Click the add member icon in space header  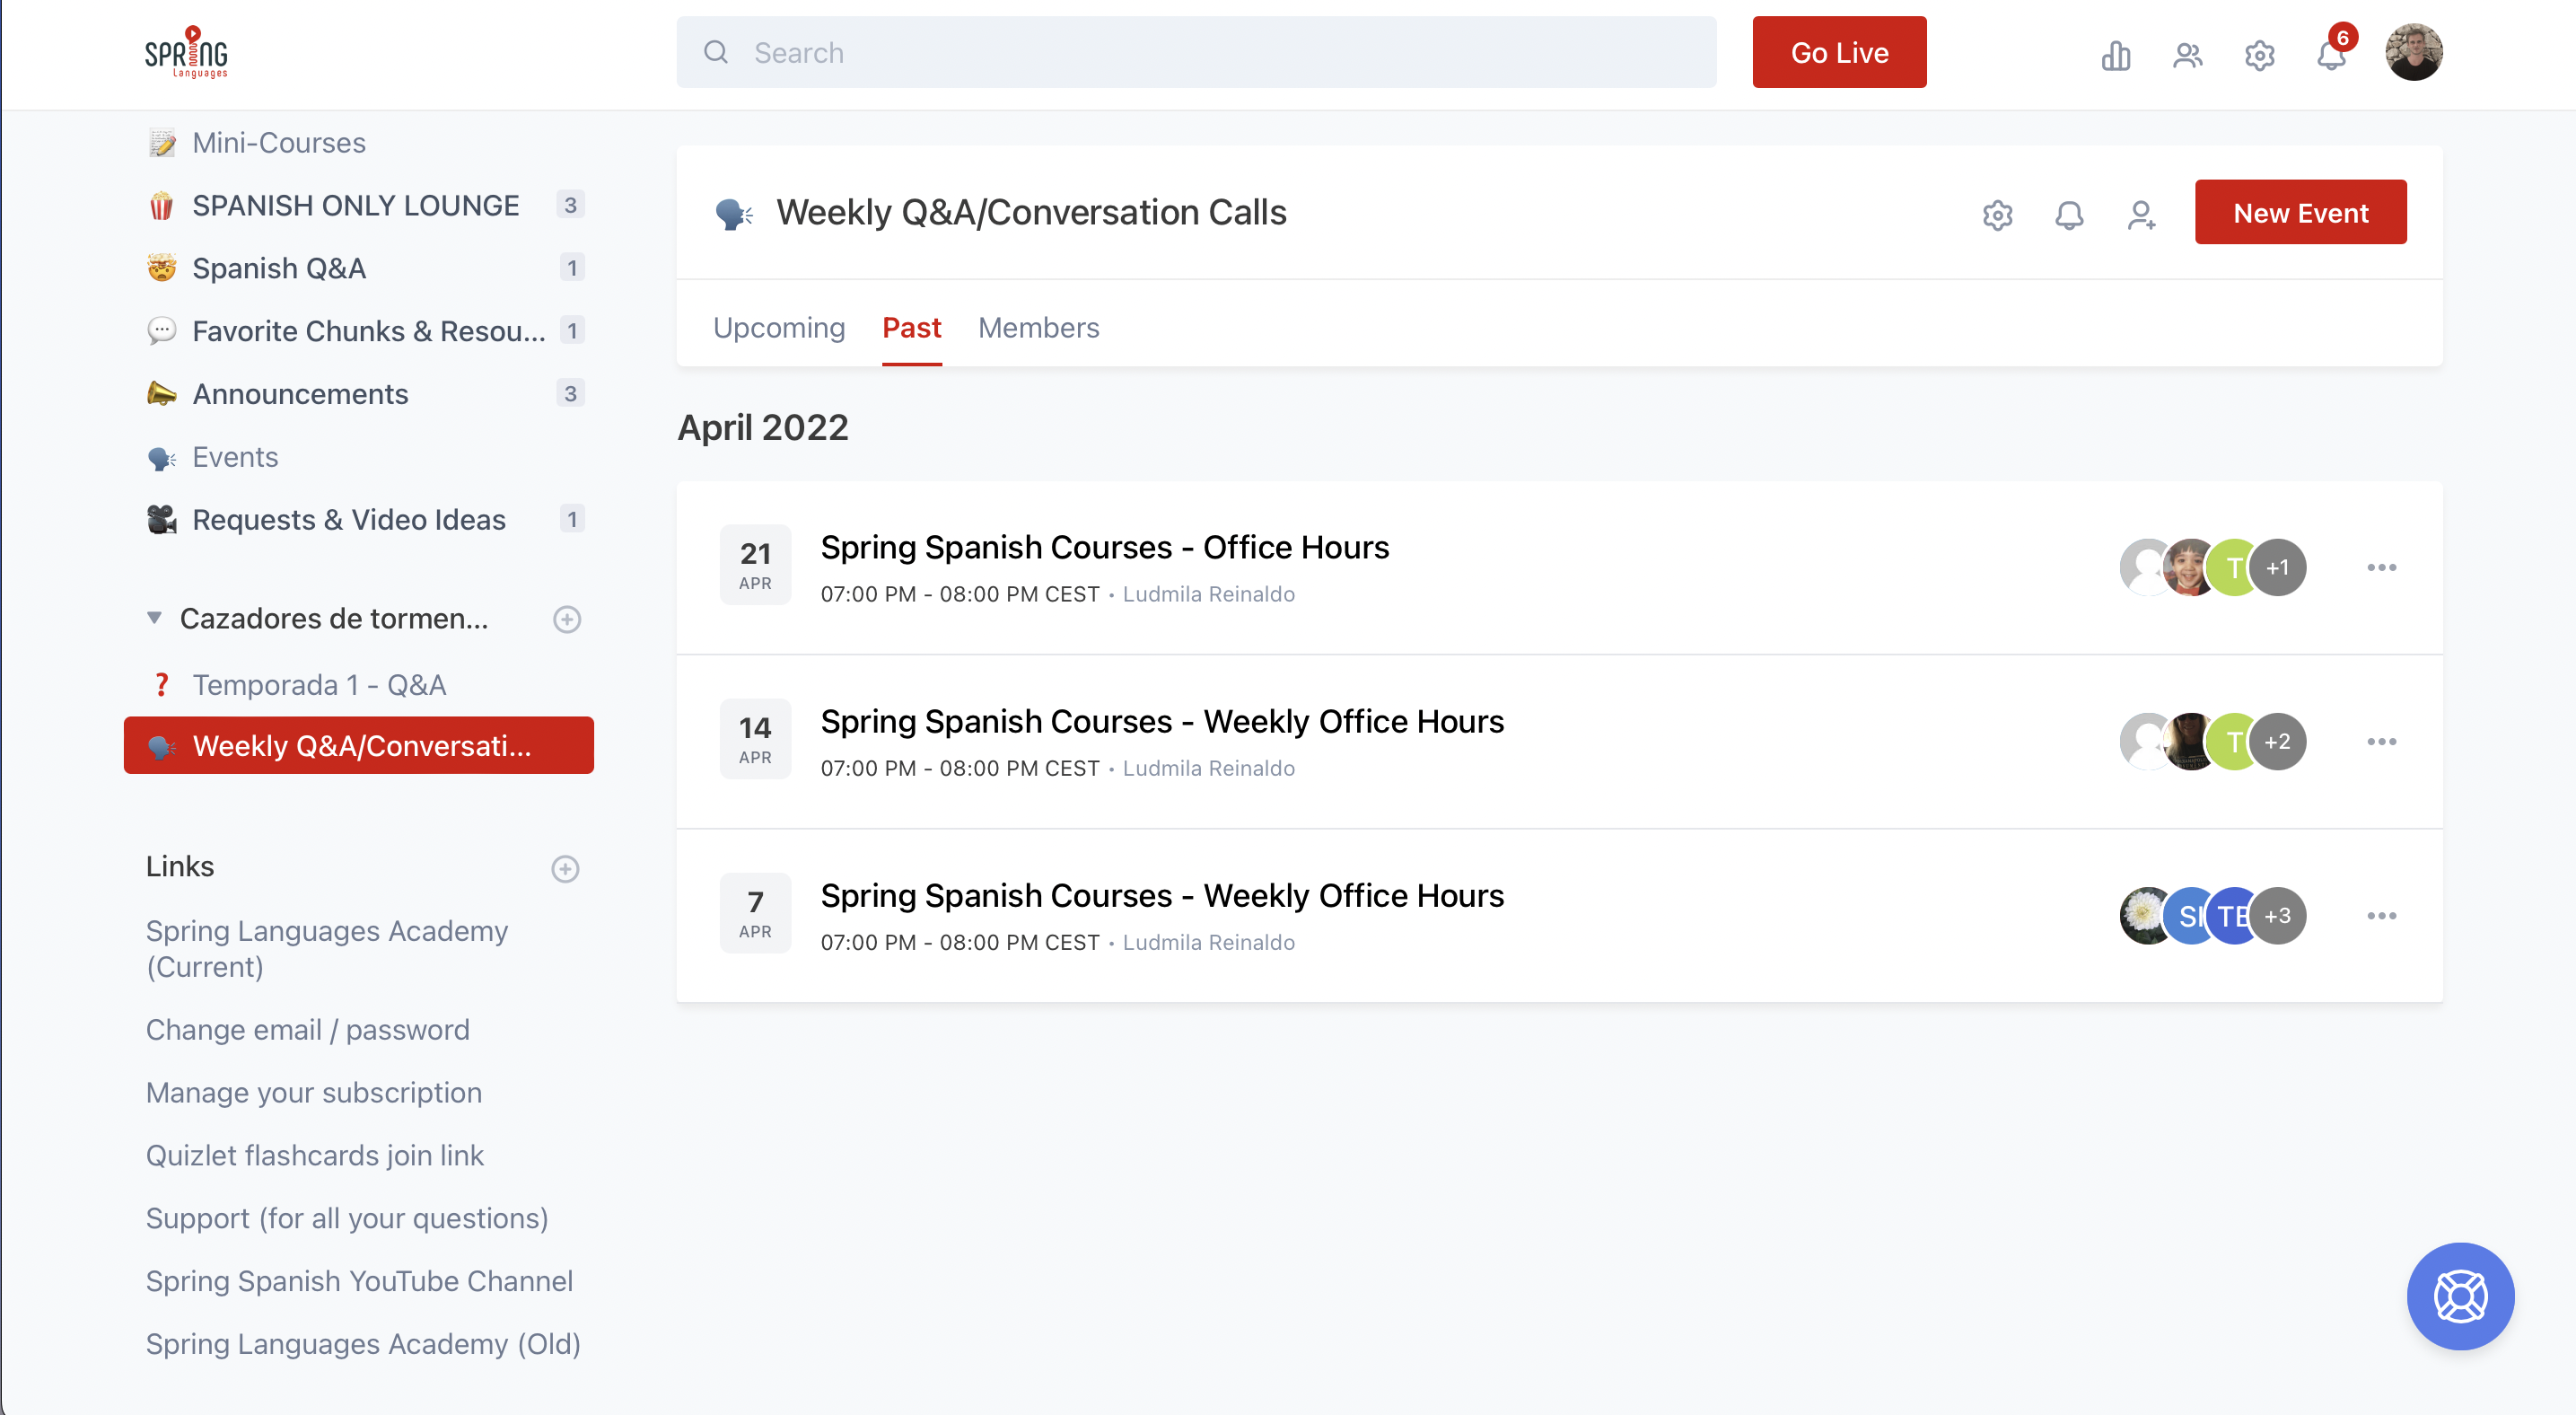tap(2141, 214)
